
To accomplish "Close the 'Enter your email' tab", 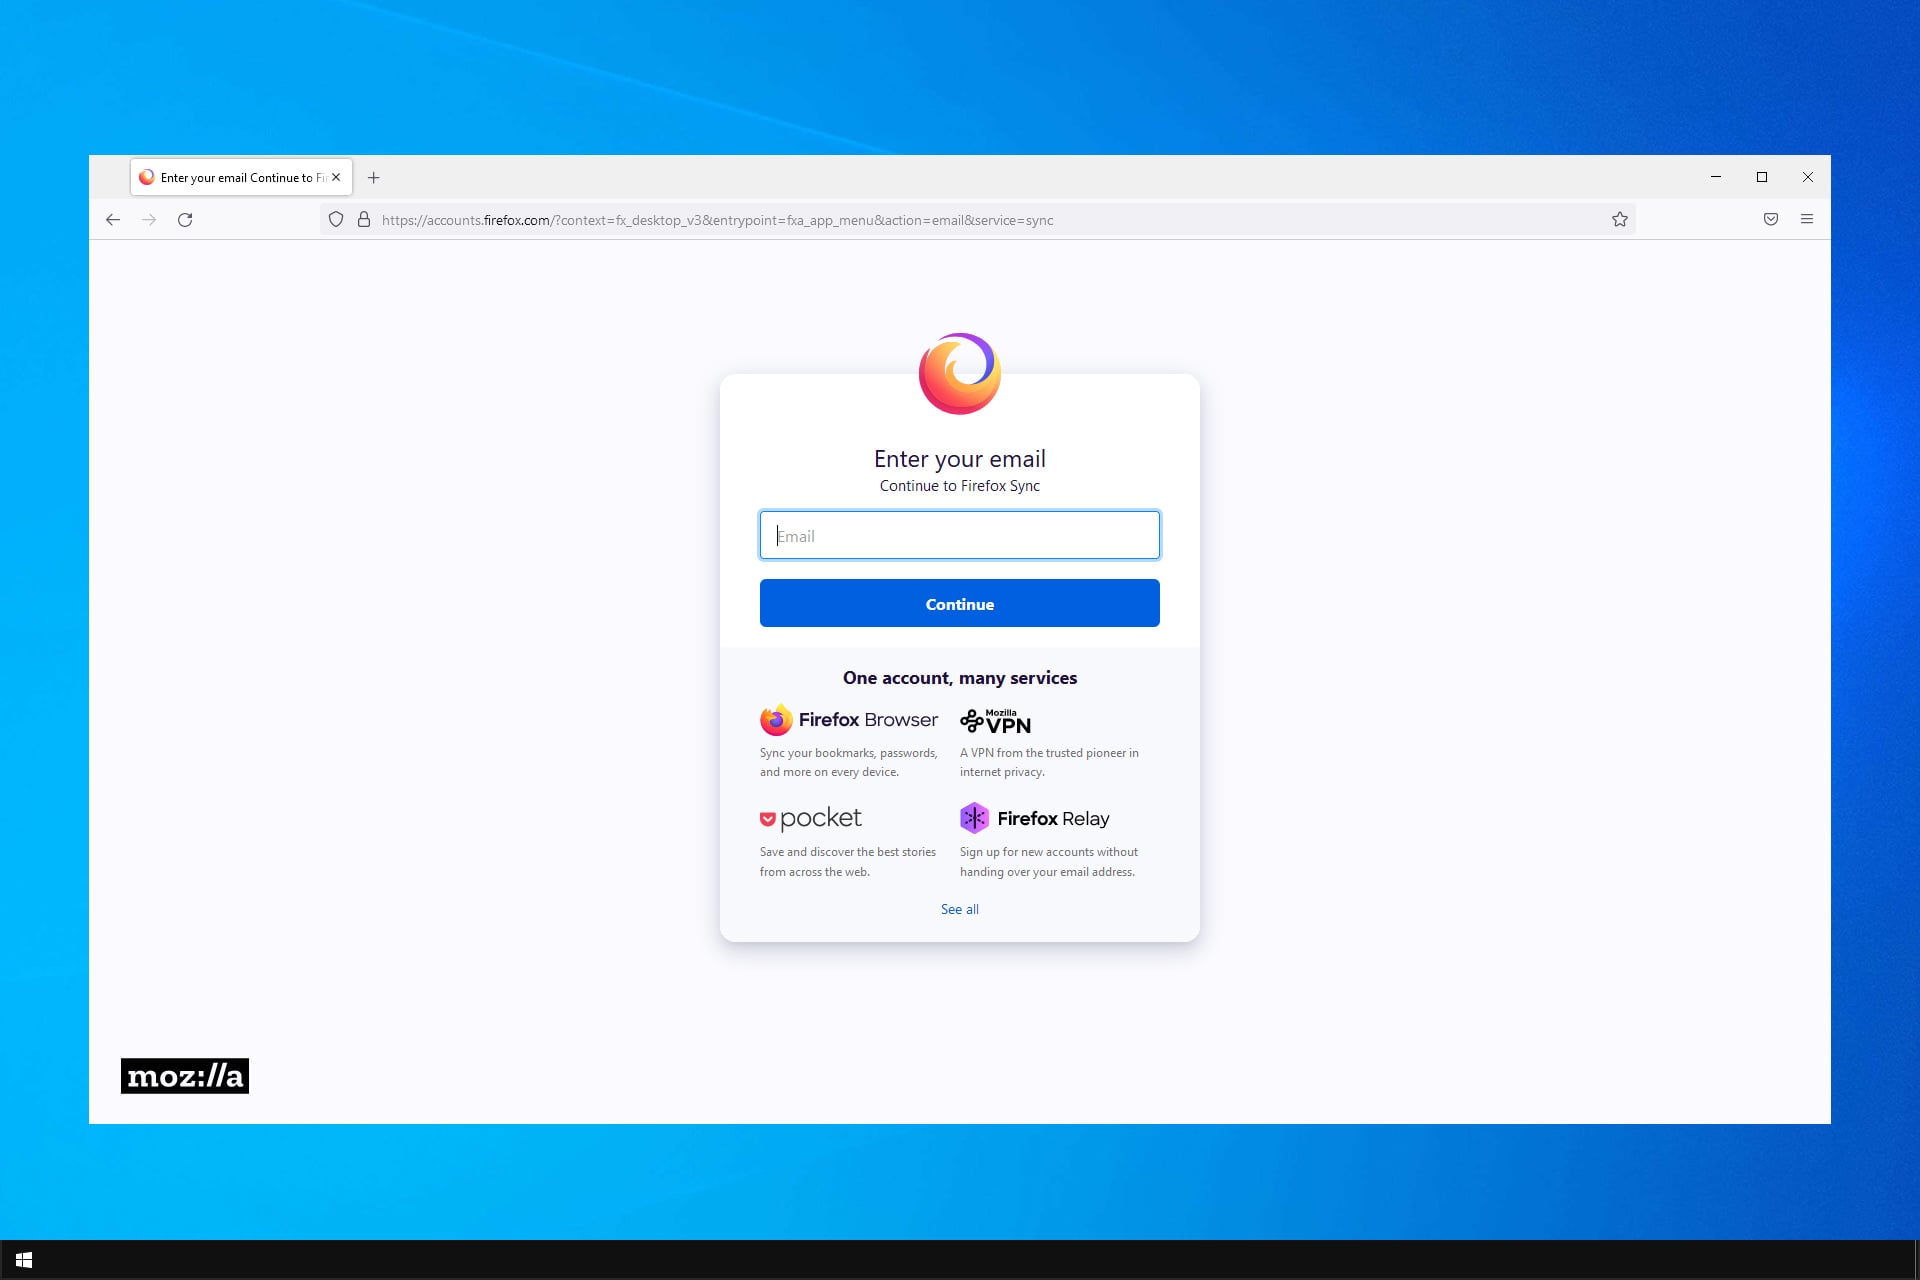I will (x=336, y=177).
